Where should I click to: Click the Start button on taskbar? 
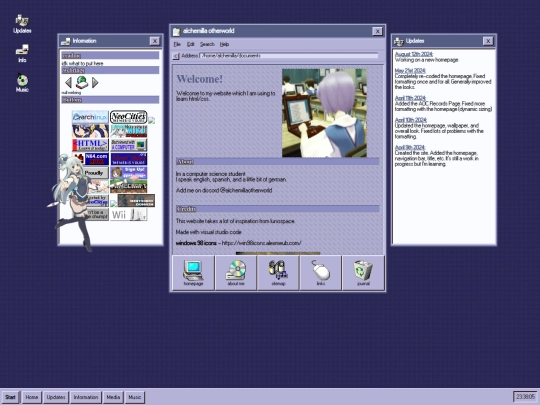click(x=10, y=397)
